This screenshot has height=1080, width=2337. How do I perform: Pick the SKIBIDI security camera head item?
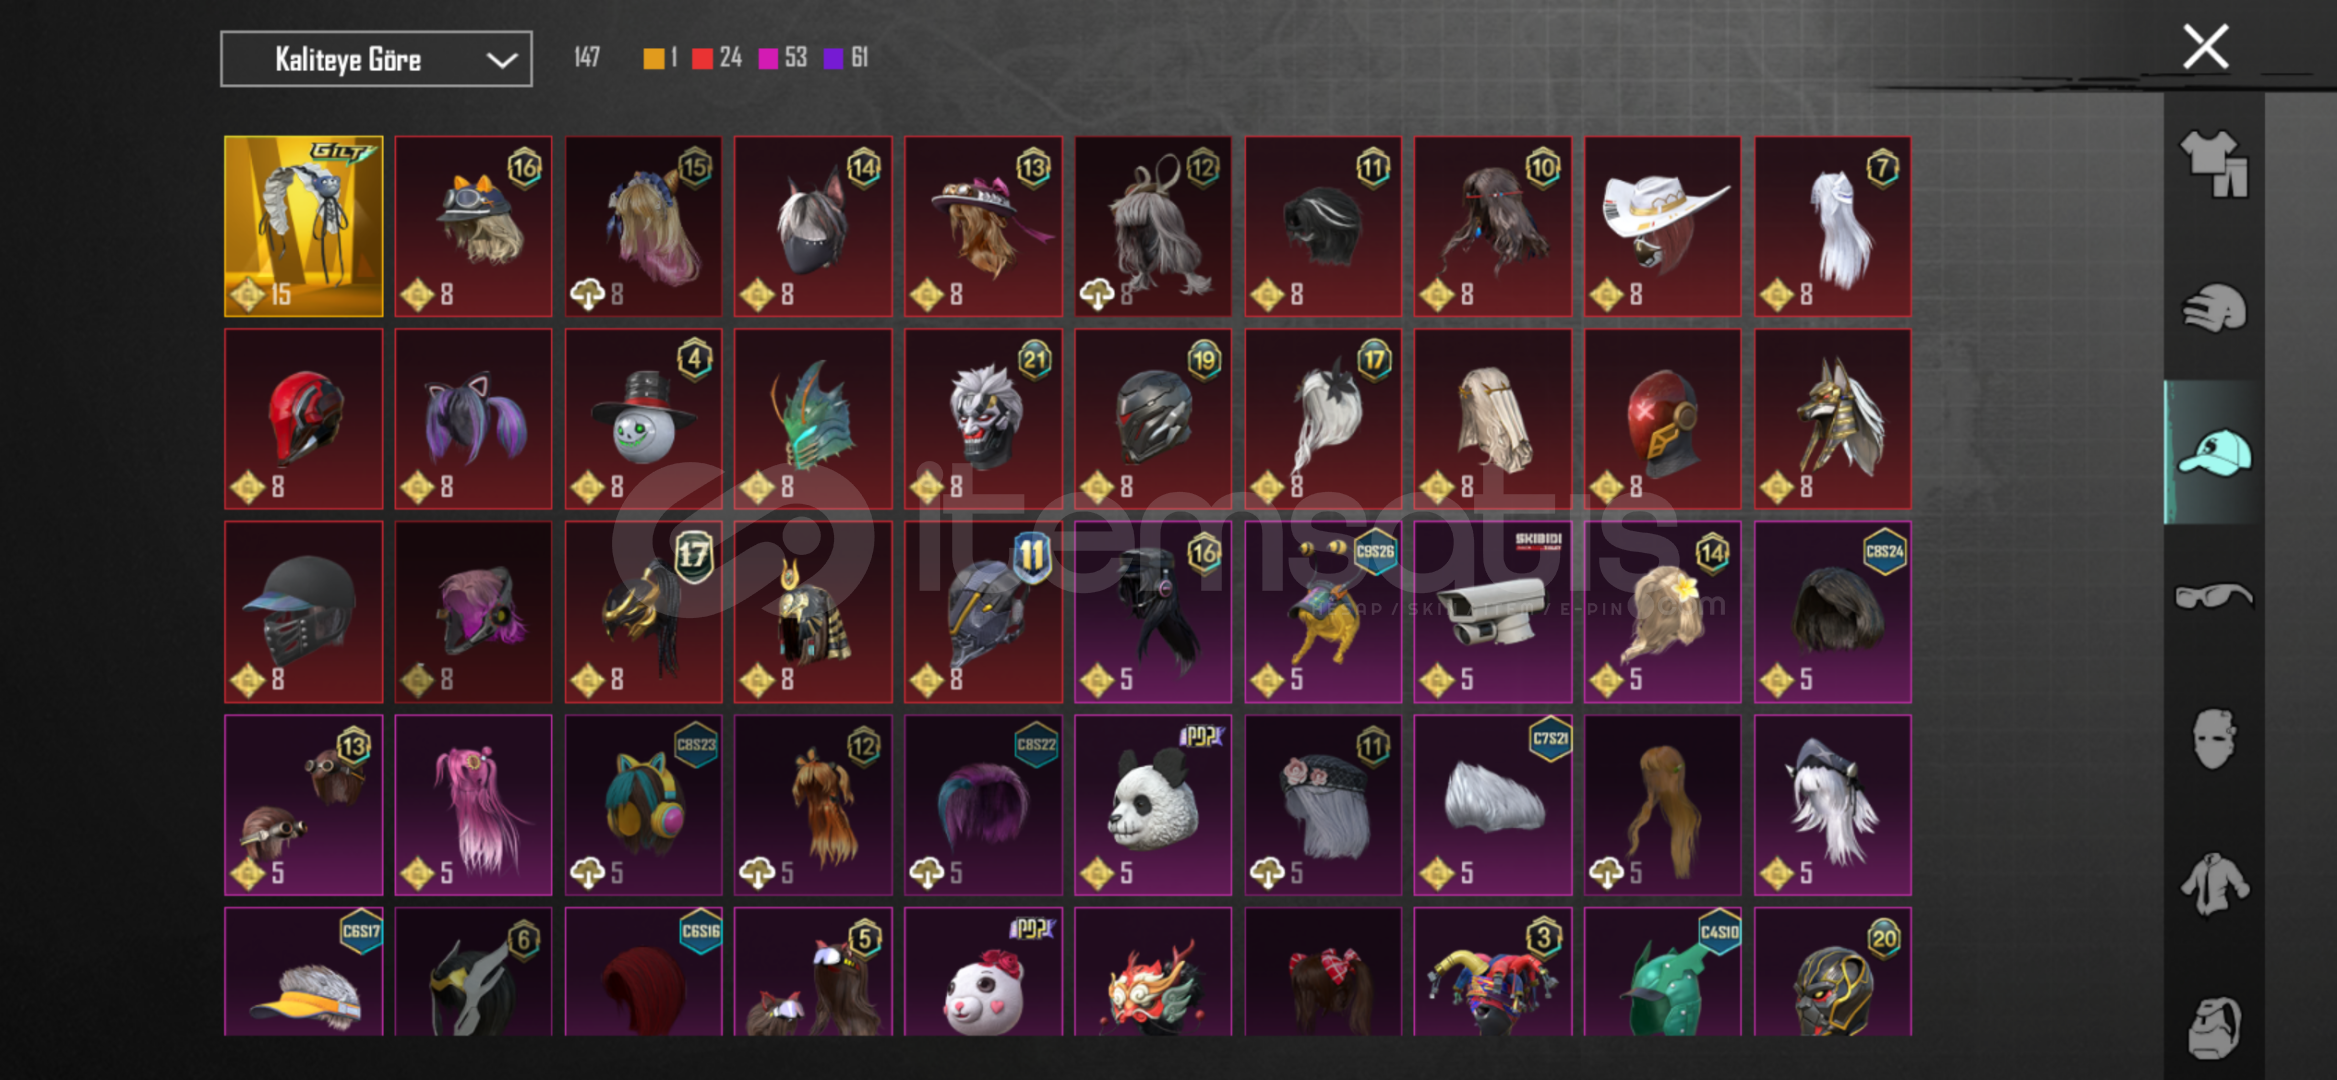[1492, 612]
